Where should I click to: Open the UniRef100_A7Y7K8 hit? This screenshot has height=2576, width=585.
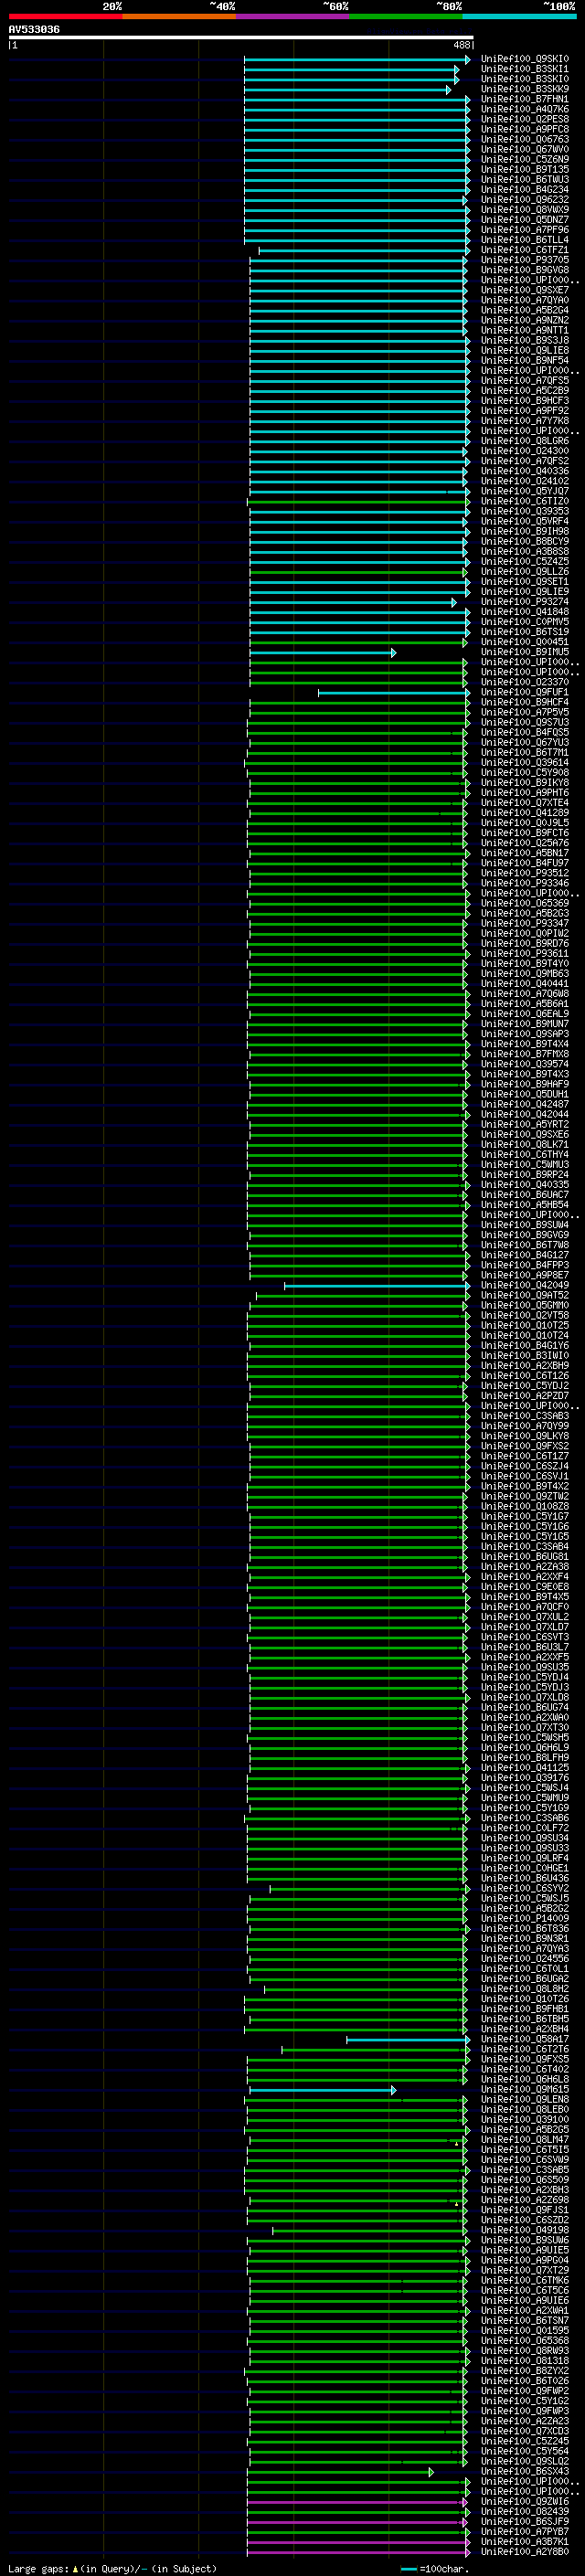[525, 421]
